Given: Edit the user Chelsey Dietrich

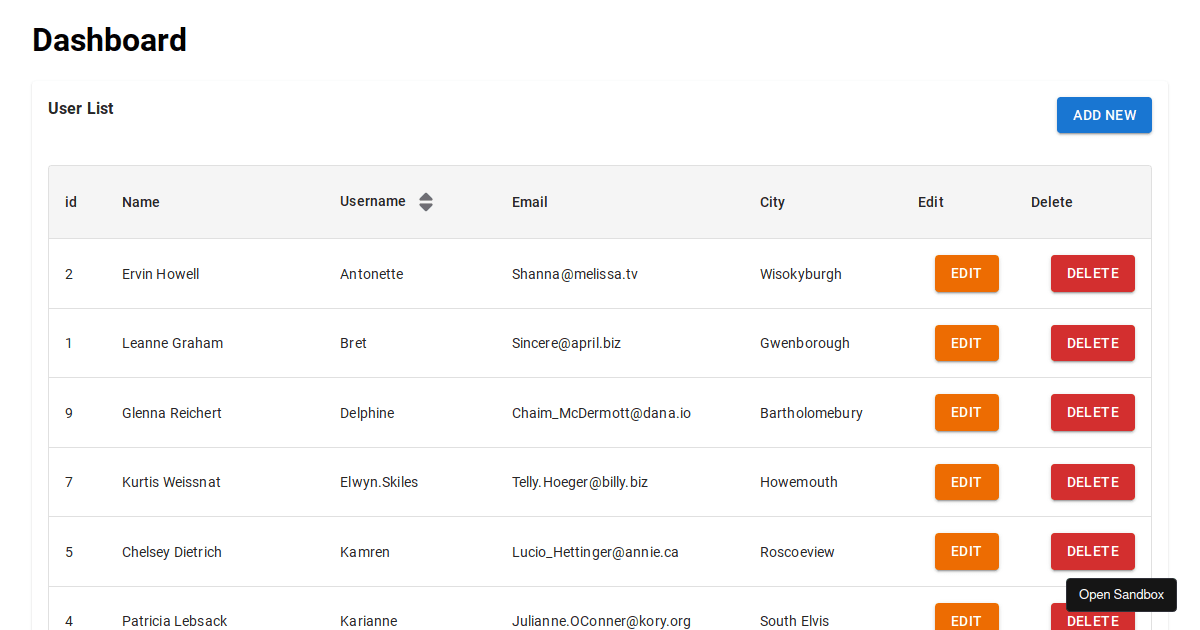Looking at the screenshot, I should tap(966, 551).
